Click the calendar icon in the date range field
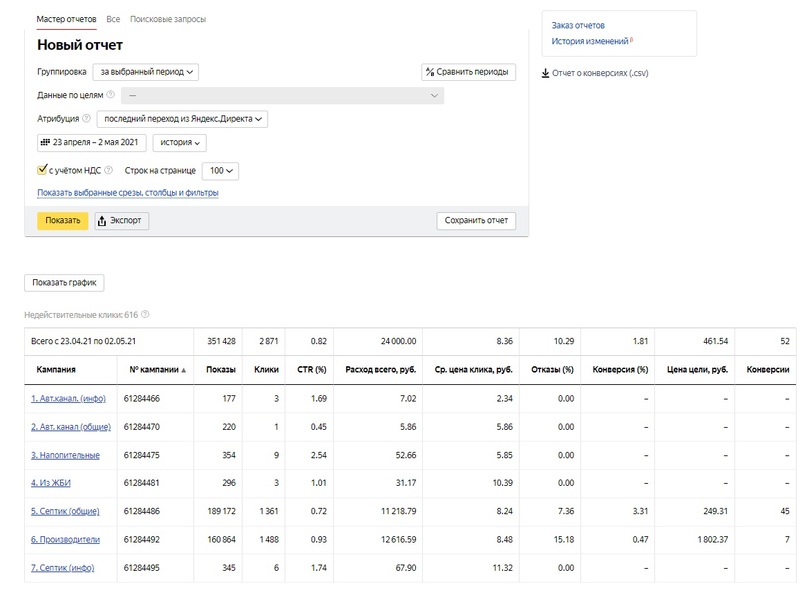Image resolution: width=807 pixels, height=595 pixels. [x=45, y=142]
